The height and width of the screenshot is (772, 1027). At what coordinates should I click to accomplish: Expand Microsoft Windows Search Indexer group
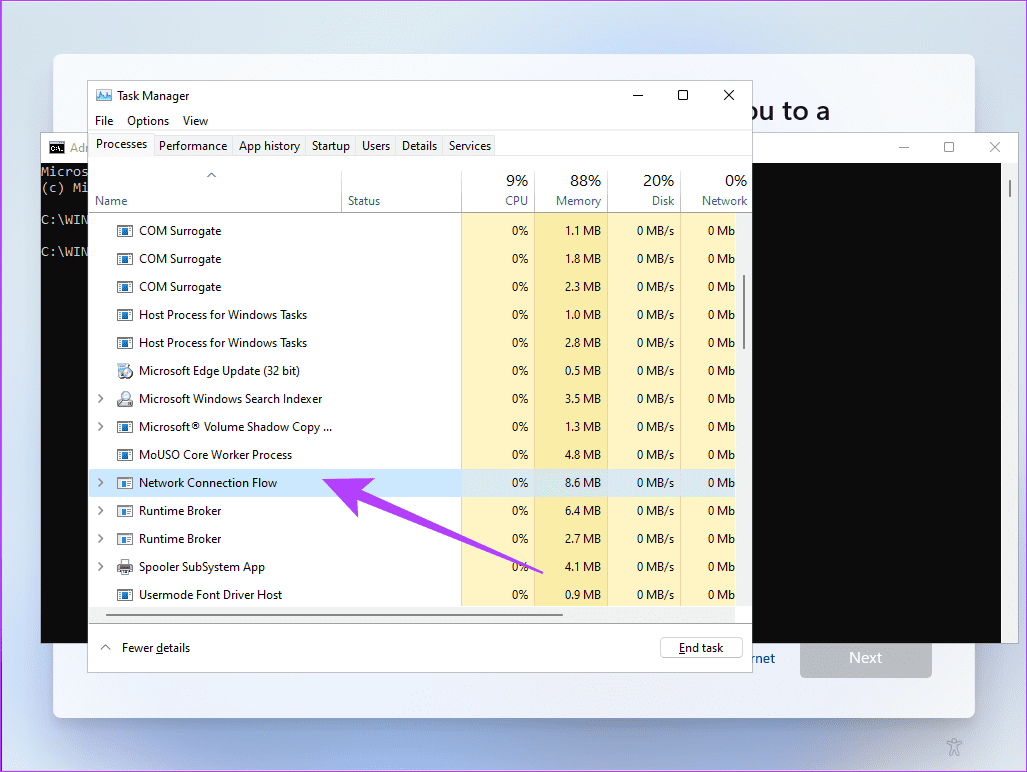click(x=100, y=399)
